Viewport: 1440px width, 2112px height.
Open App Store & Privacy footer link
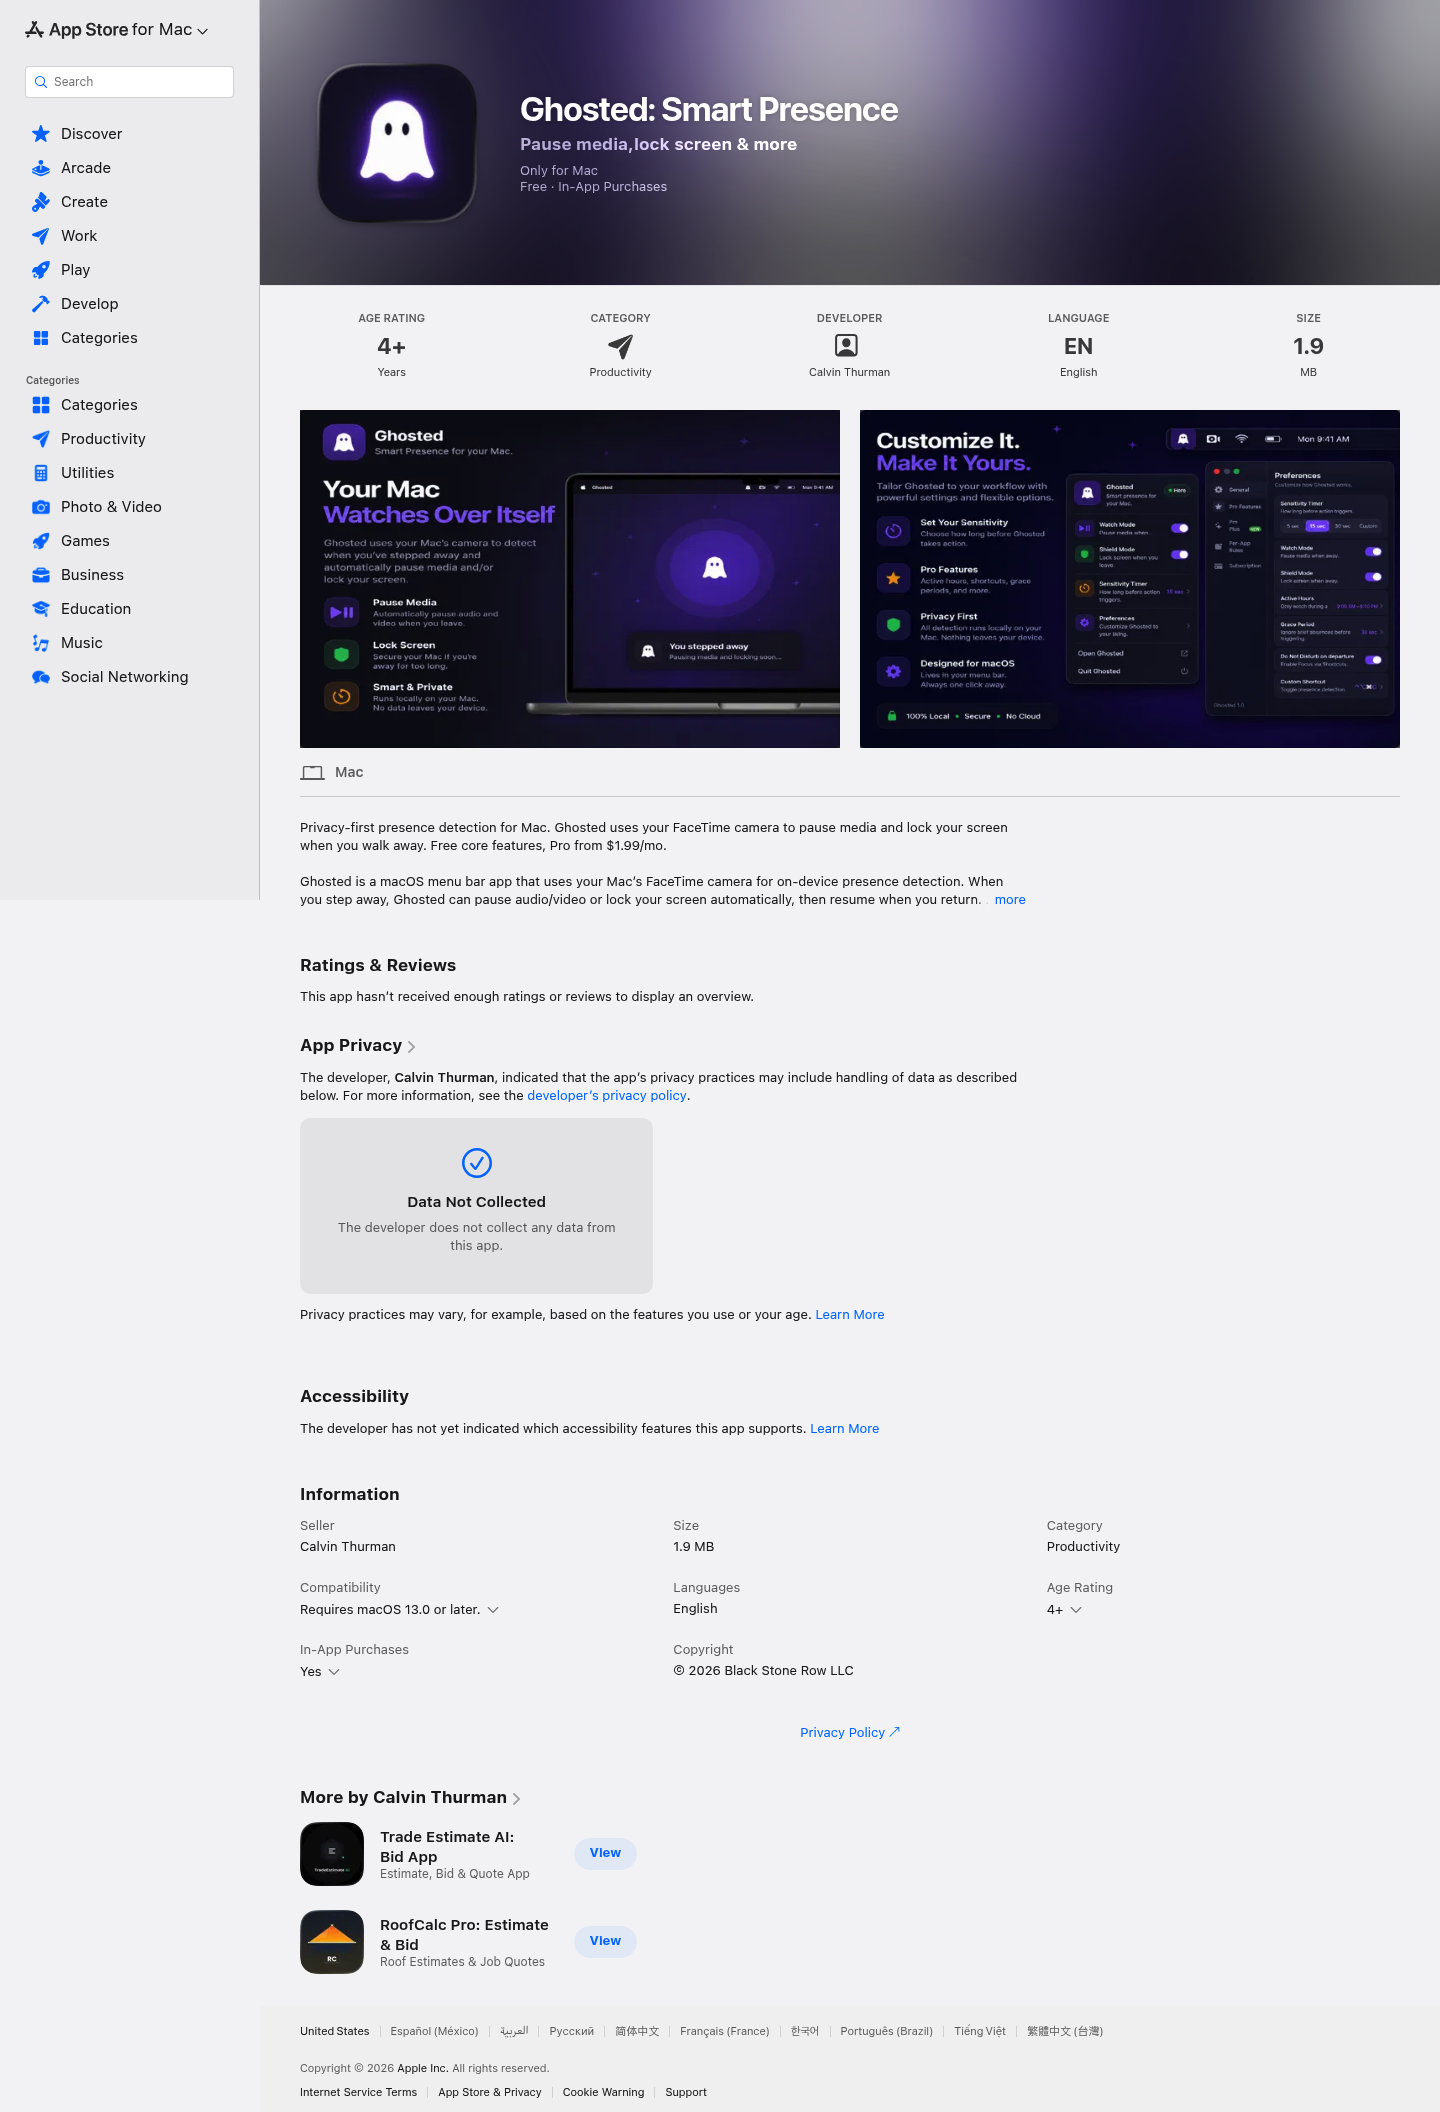click(x=490, y=2092)
